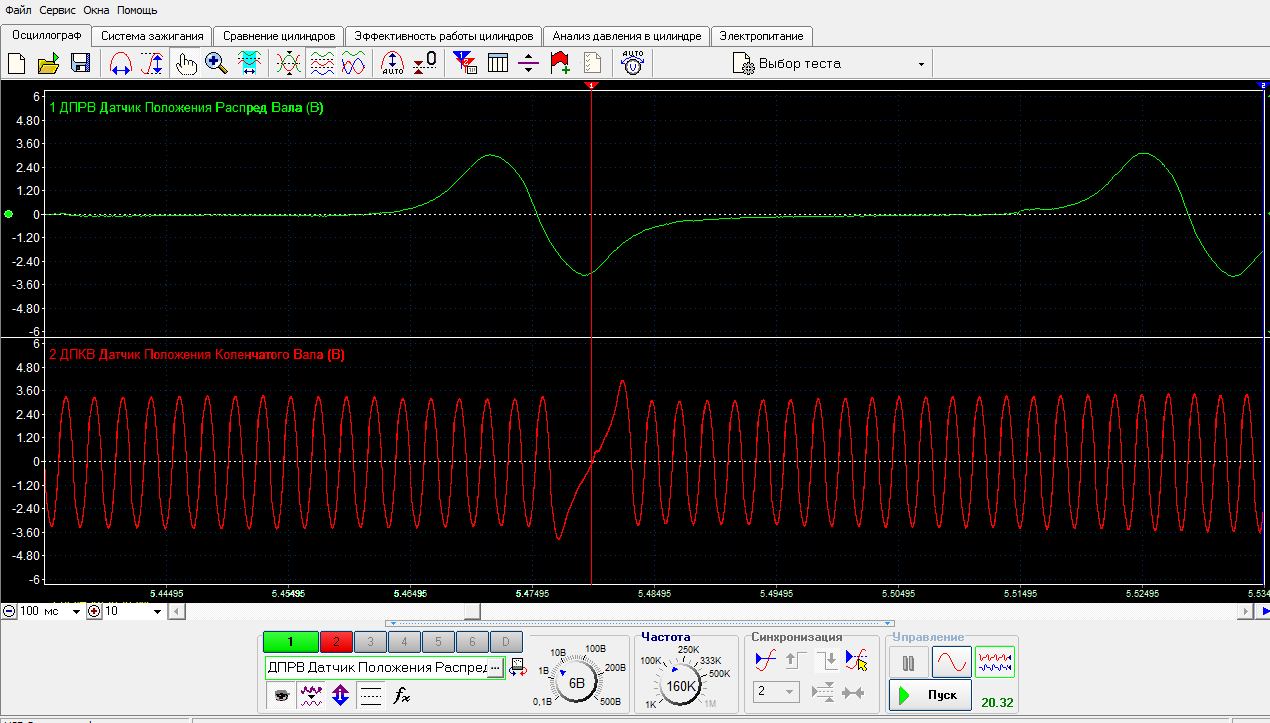Toggle green channel 1 button

pyautogui.click(x=290, y=642)
